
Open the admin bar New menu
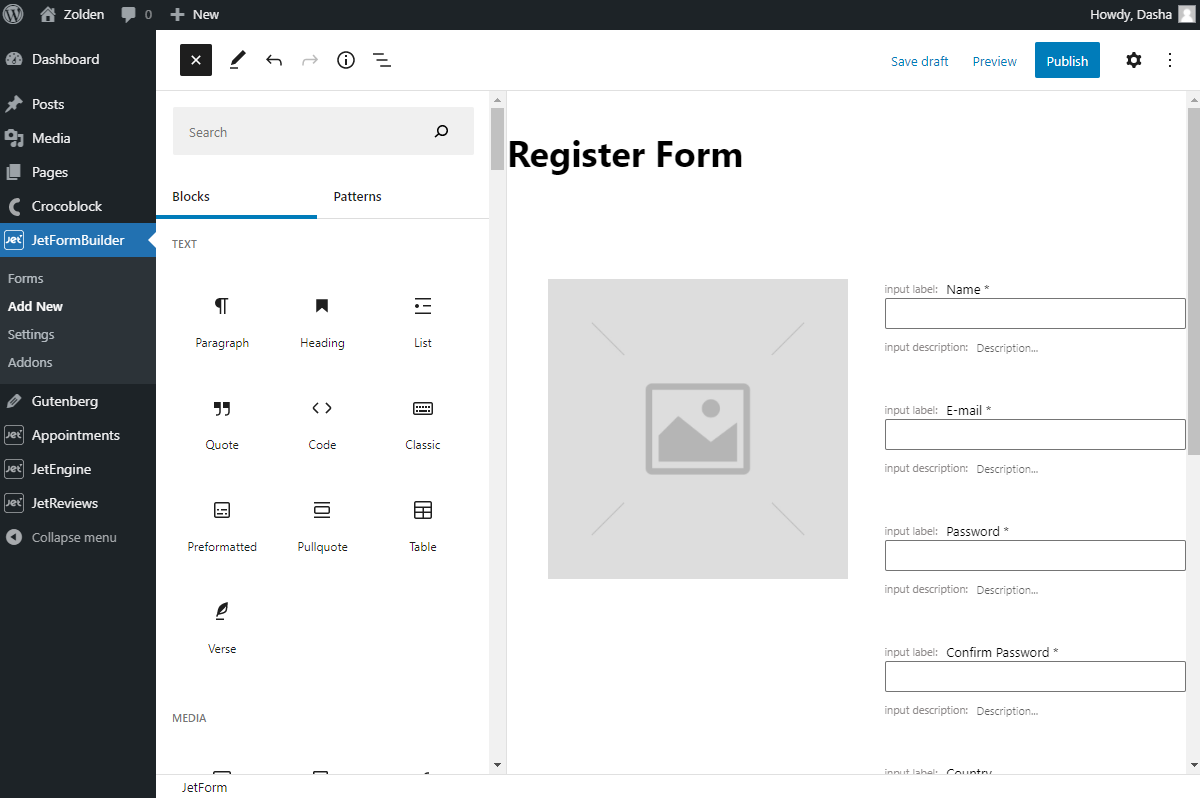(194, 14)
